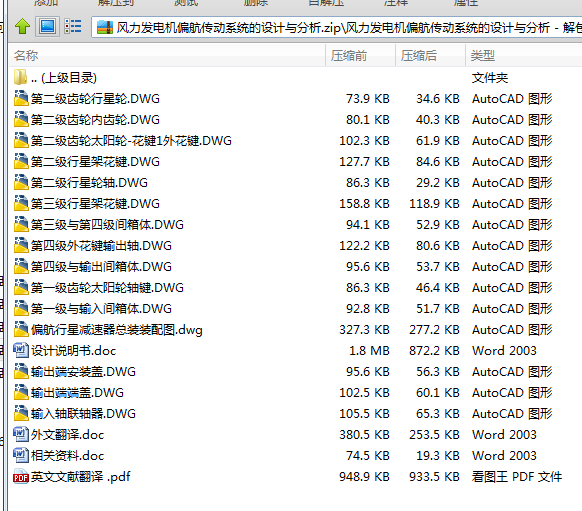Viewport: 582px width, 511px height.
Task: Select file name 输出端端盖.DWG
Action: click(x=77, y=393)
